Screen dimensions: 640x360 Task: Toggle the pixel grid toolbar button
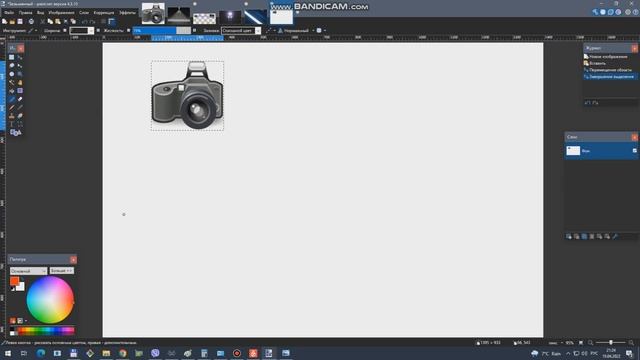[x=103, y=21]
